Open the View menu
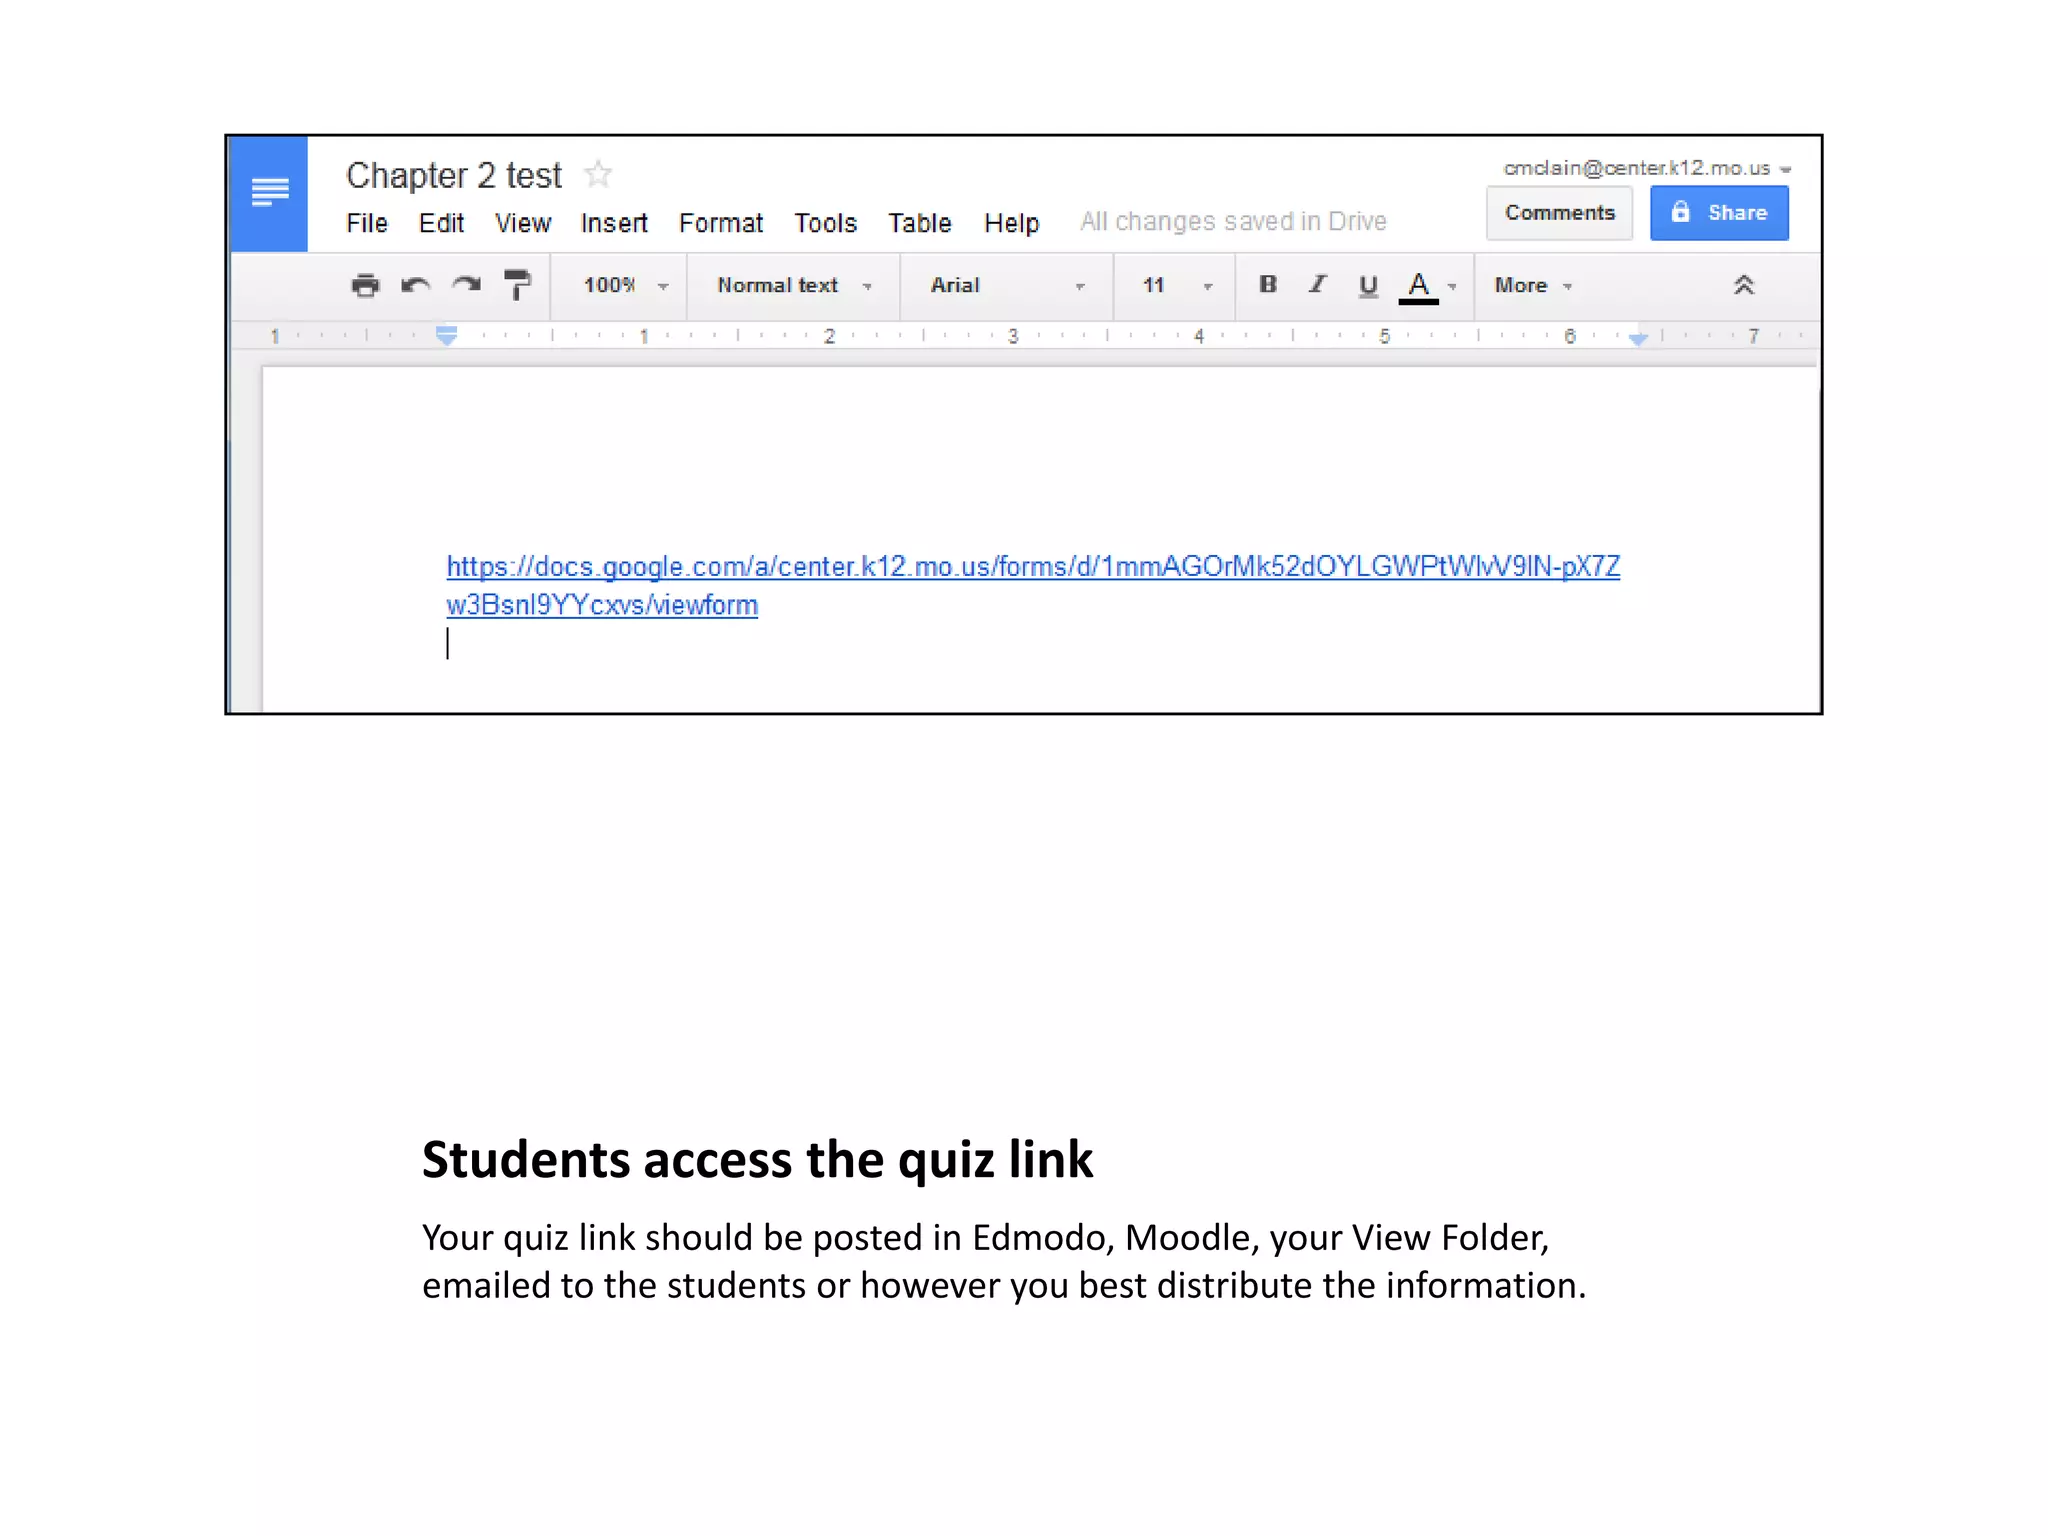 click(x=522, y=223)
